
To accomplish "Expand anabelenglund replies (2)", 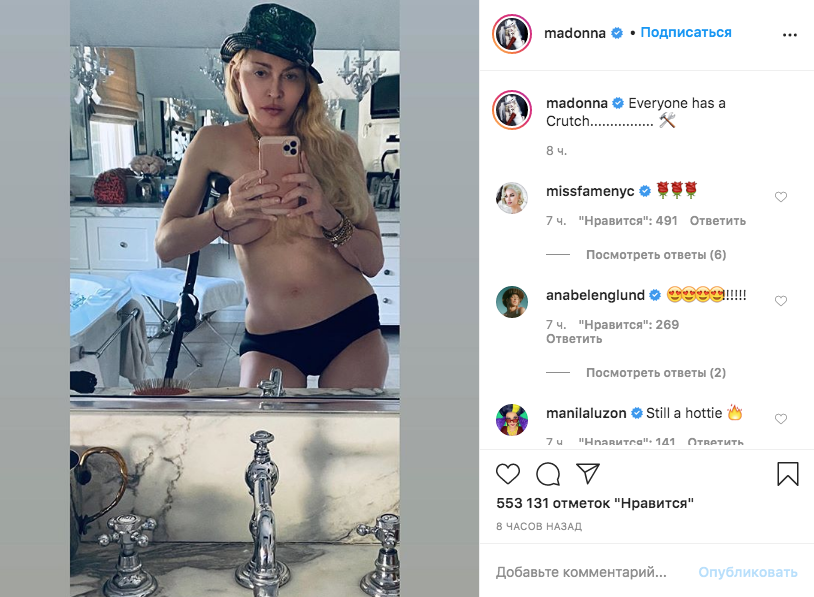I will point(656,373).
